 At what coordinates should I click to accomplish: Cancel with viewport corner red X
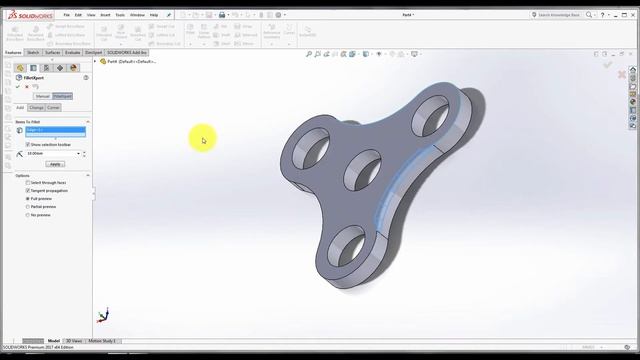(622, 74)
